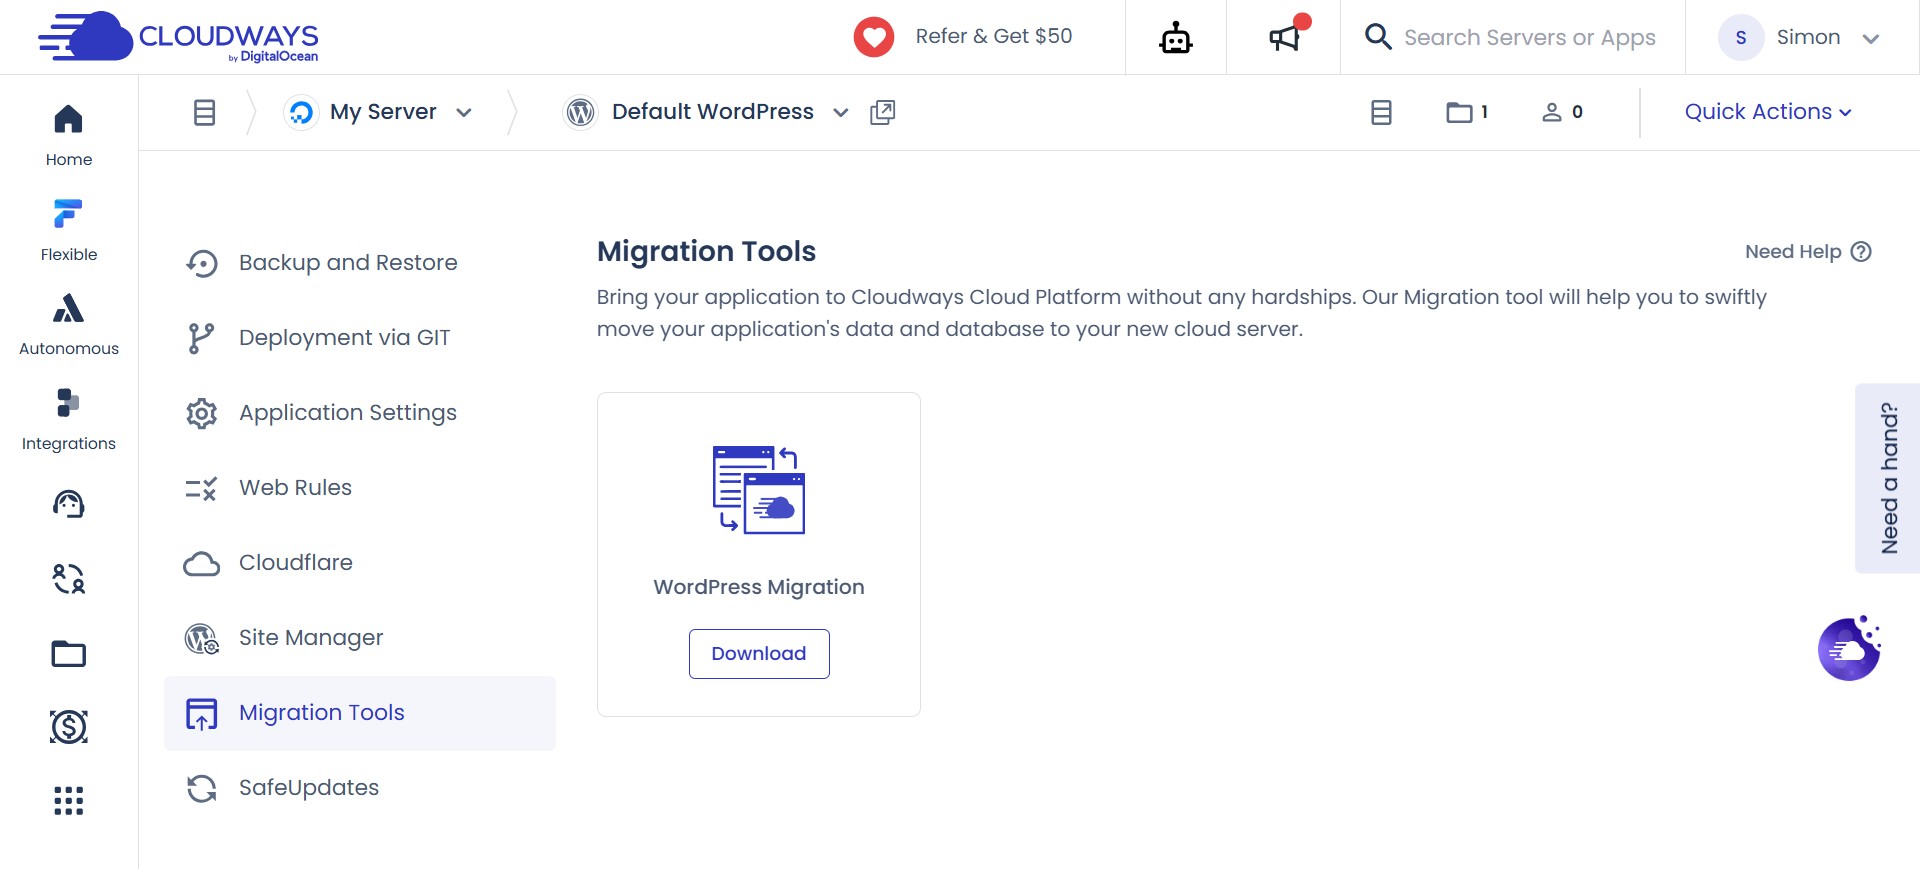
Task: Click the Simon user avatar
Action: click(1740, 37)
